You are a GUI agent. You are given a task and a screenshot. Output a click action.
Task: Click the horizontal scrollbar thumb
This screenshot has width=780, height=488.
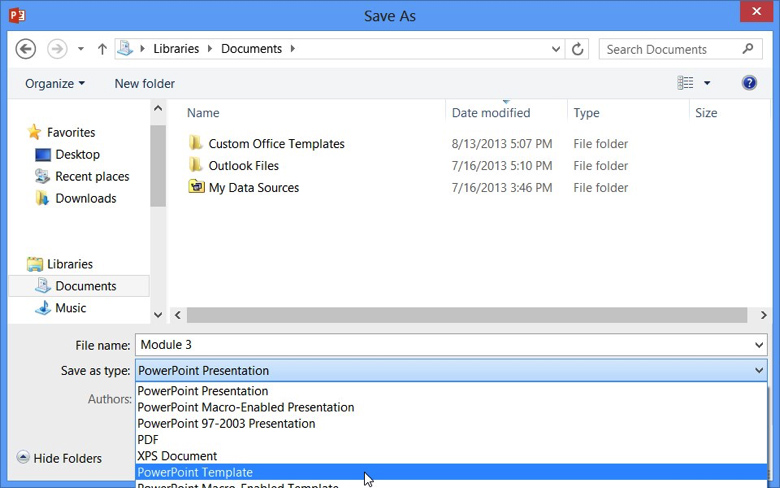[467, 315]
